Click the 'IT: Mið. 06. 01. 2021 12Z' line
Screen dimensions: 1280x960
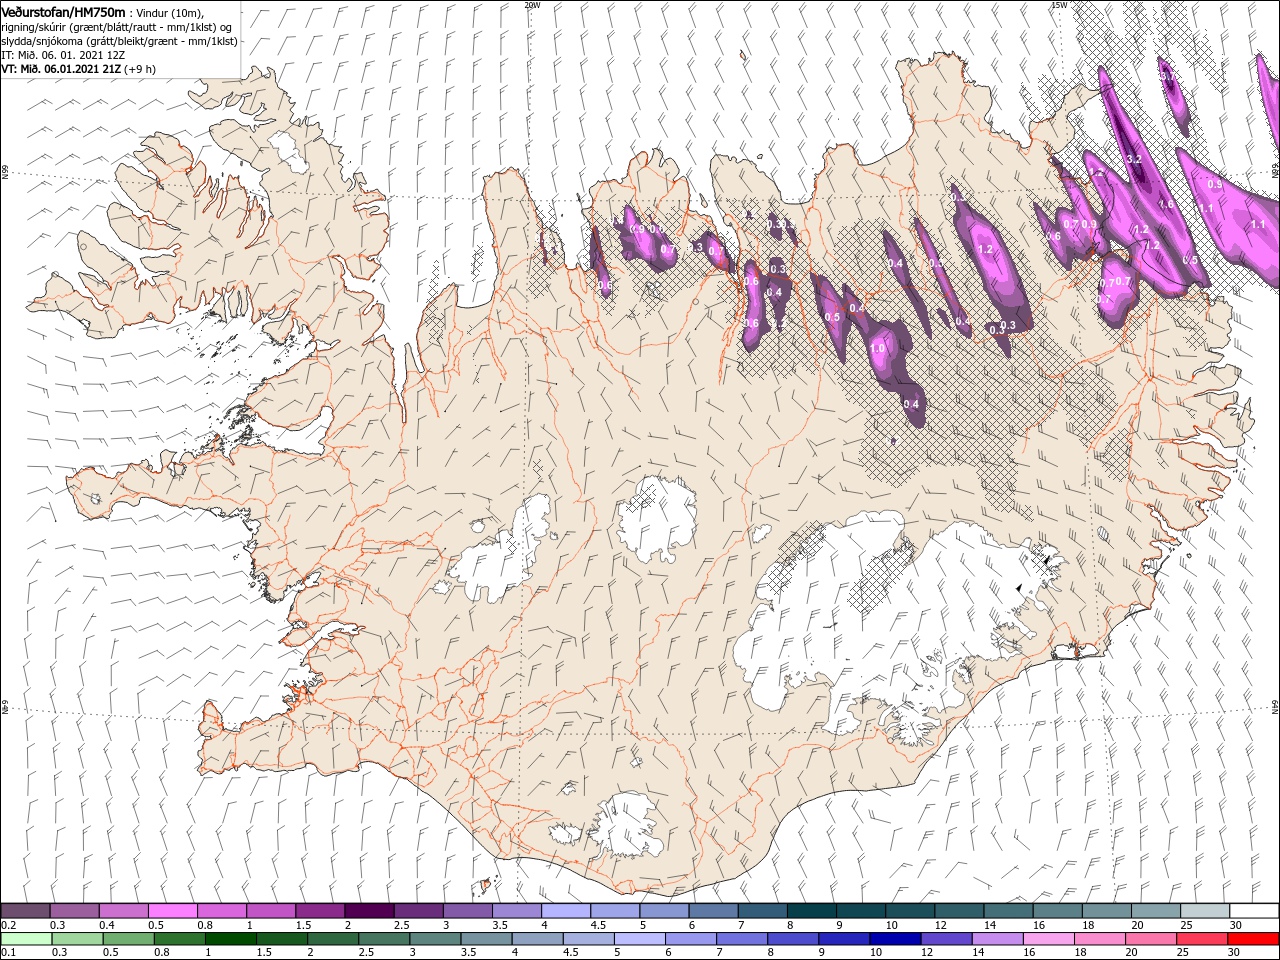point(65,55)
